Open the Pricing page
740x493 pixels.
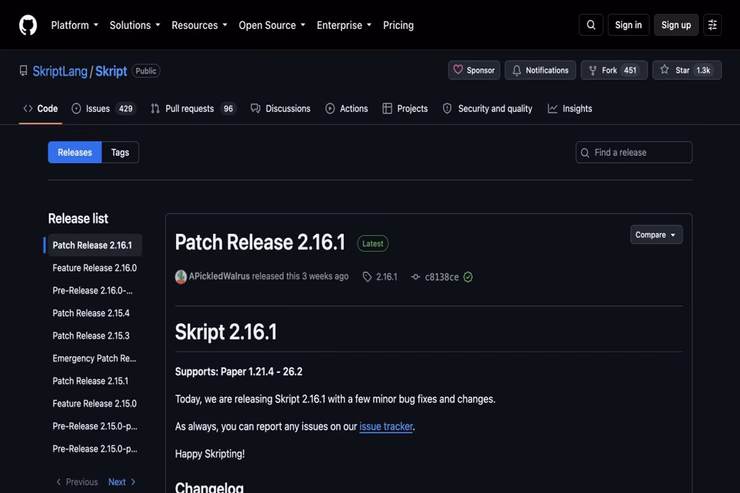(x=398, y=25)
